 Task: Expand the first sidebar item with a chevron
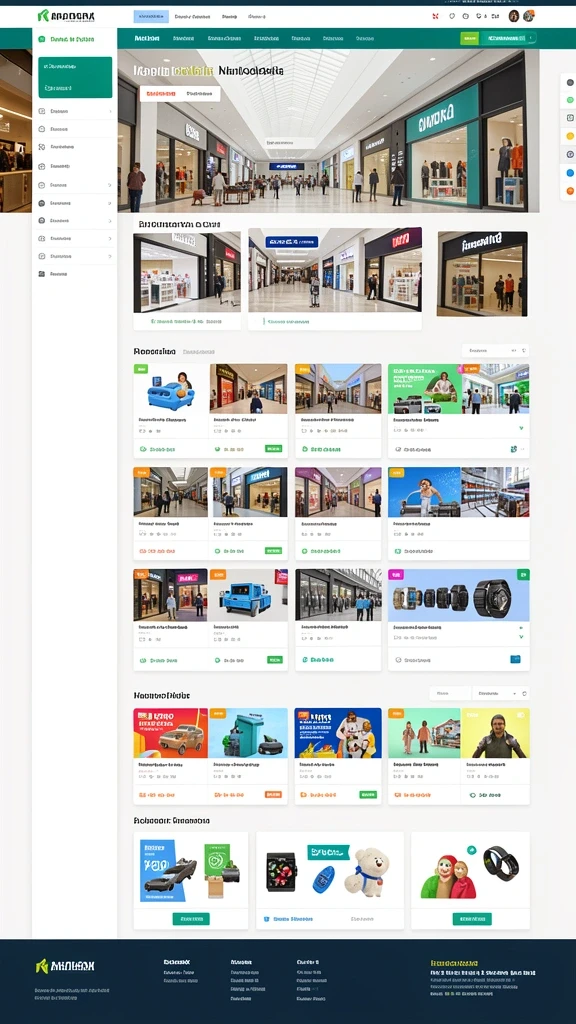point(75,112)
